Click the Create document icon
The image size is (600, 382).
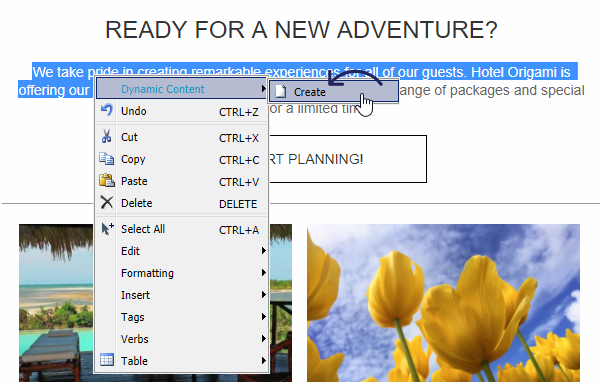pos(281,91)
